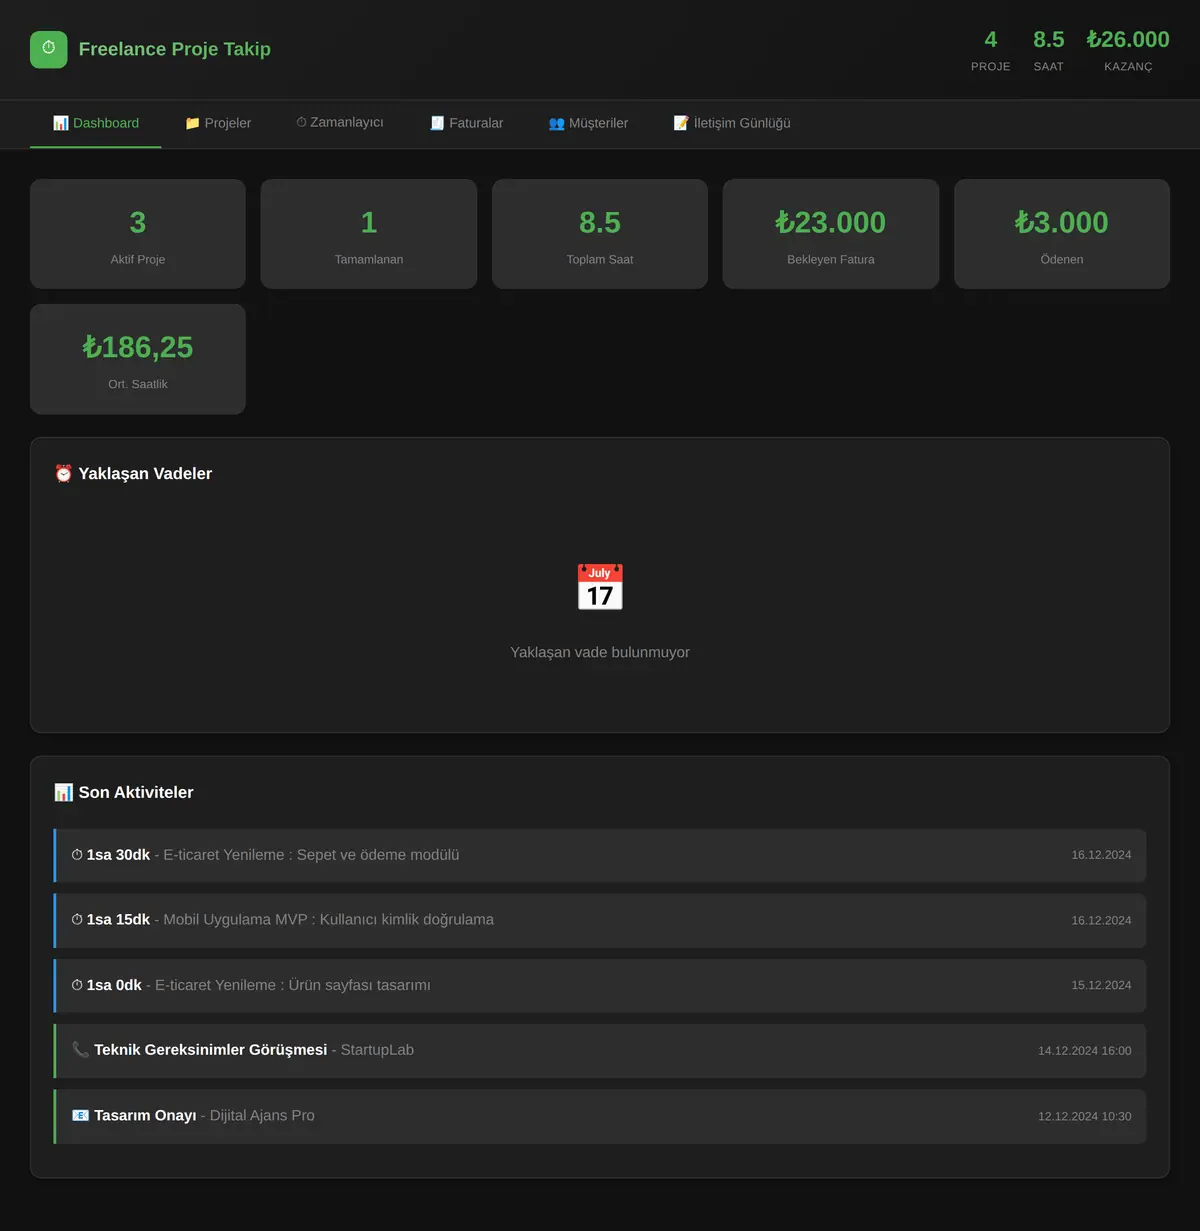Viewport: 1200px width, 1231px height.
Task: Open the Tasarım Onayı activity
Action: click(x=600, y=1116)
